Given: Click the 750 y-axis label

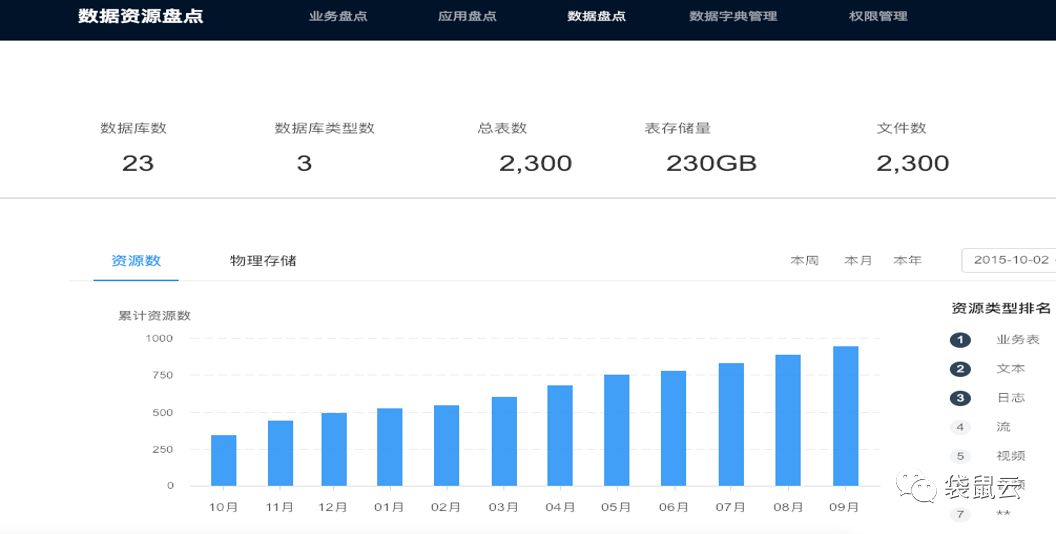Looking at the screenshot, I should 164,375.
